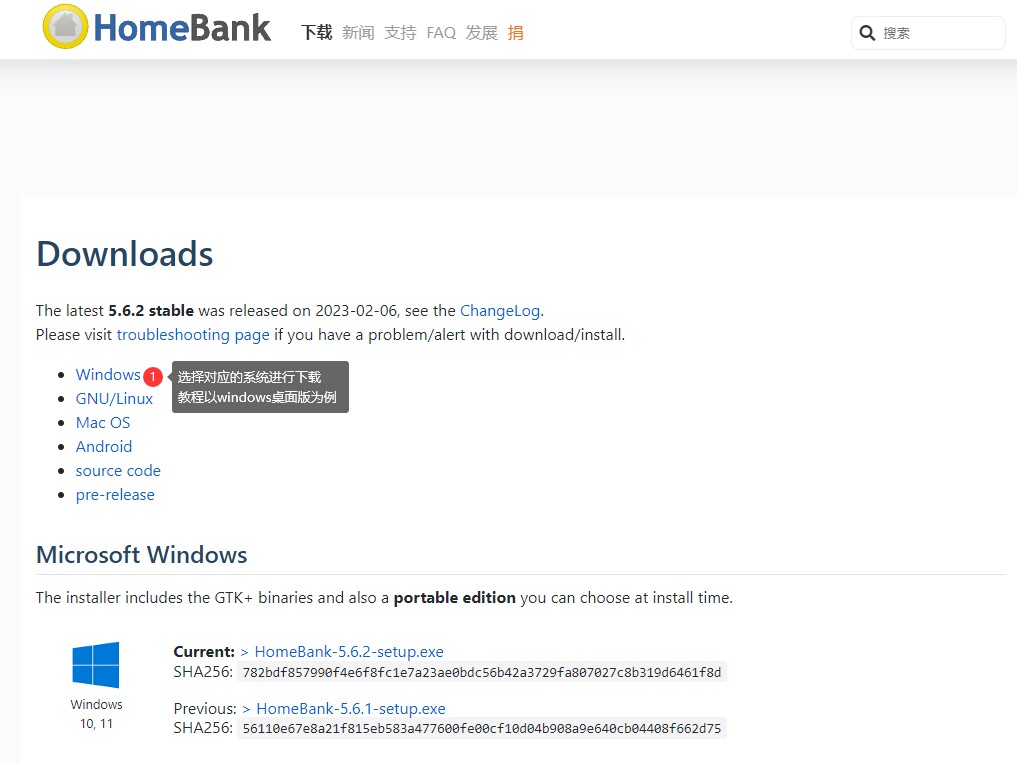Screen dimensions: 1017x764
Task: Click the HomeBank coin logo icon
Action: (x=65, y=27)
